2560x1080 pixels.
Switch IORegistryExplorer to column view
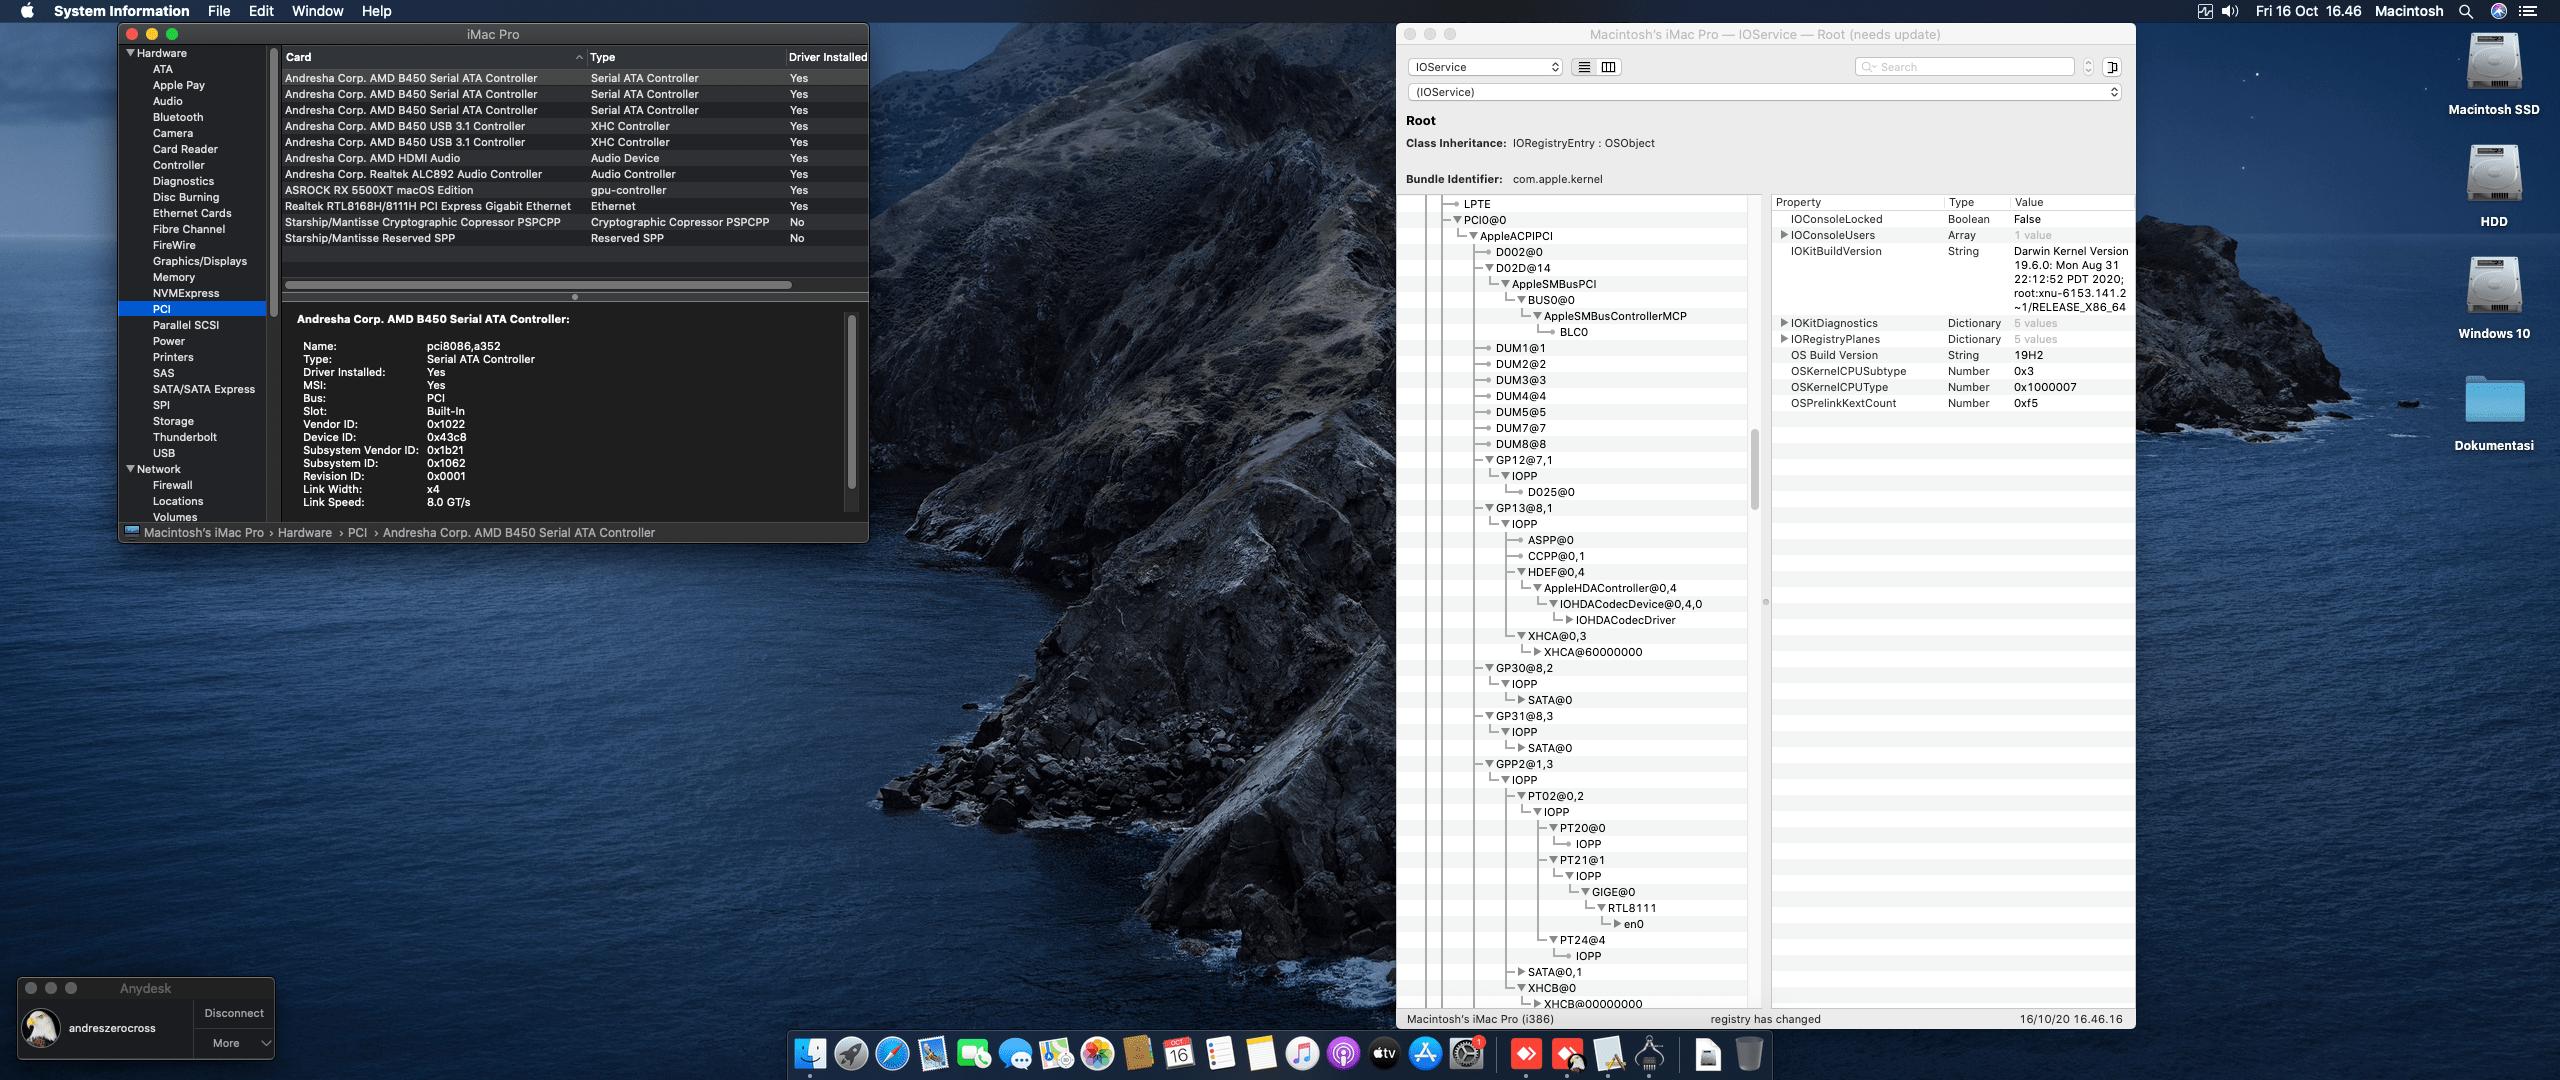pos(1608,67)
